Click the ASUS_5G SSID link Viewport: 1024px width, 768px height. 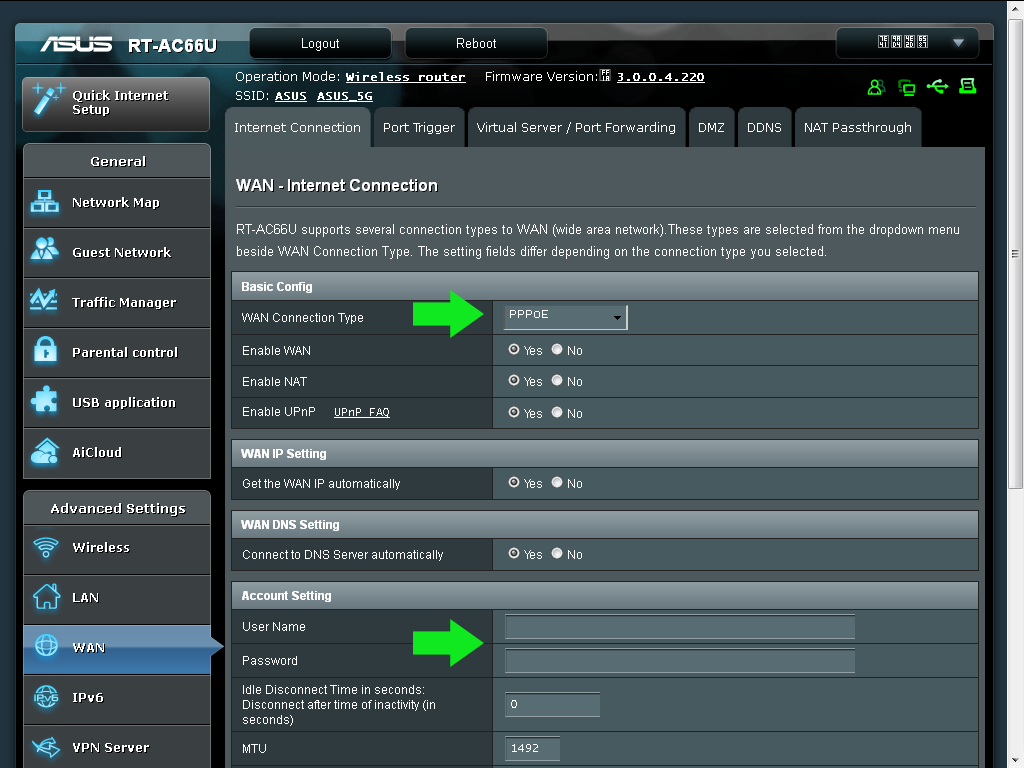345,96
